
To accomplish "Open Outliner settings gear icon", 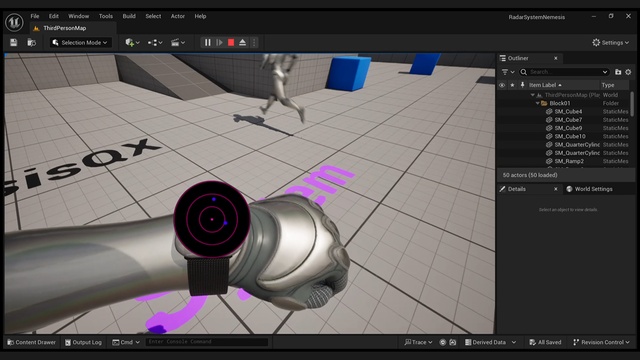I will point(628,72).
